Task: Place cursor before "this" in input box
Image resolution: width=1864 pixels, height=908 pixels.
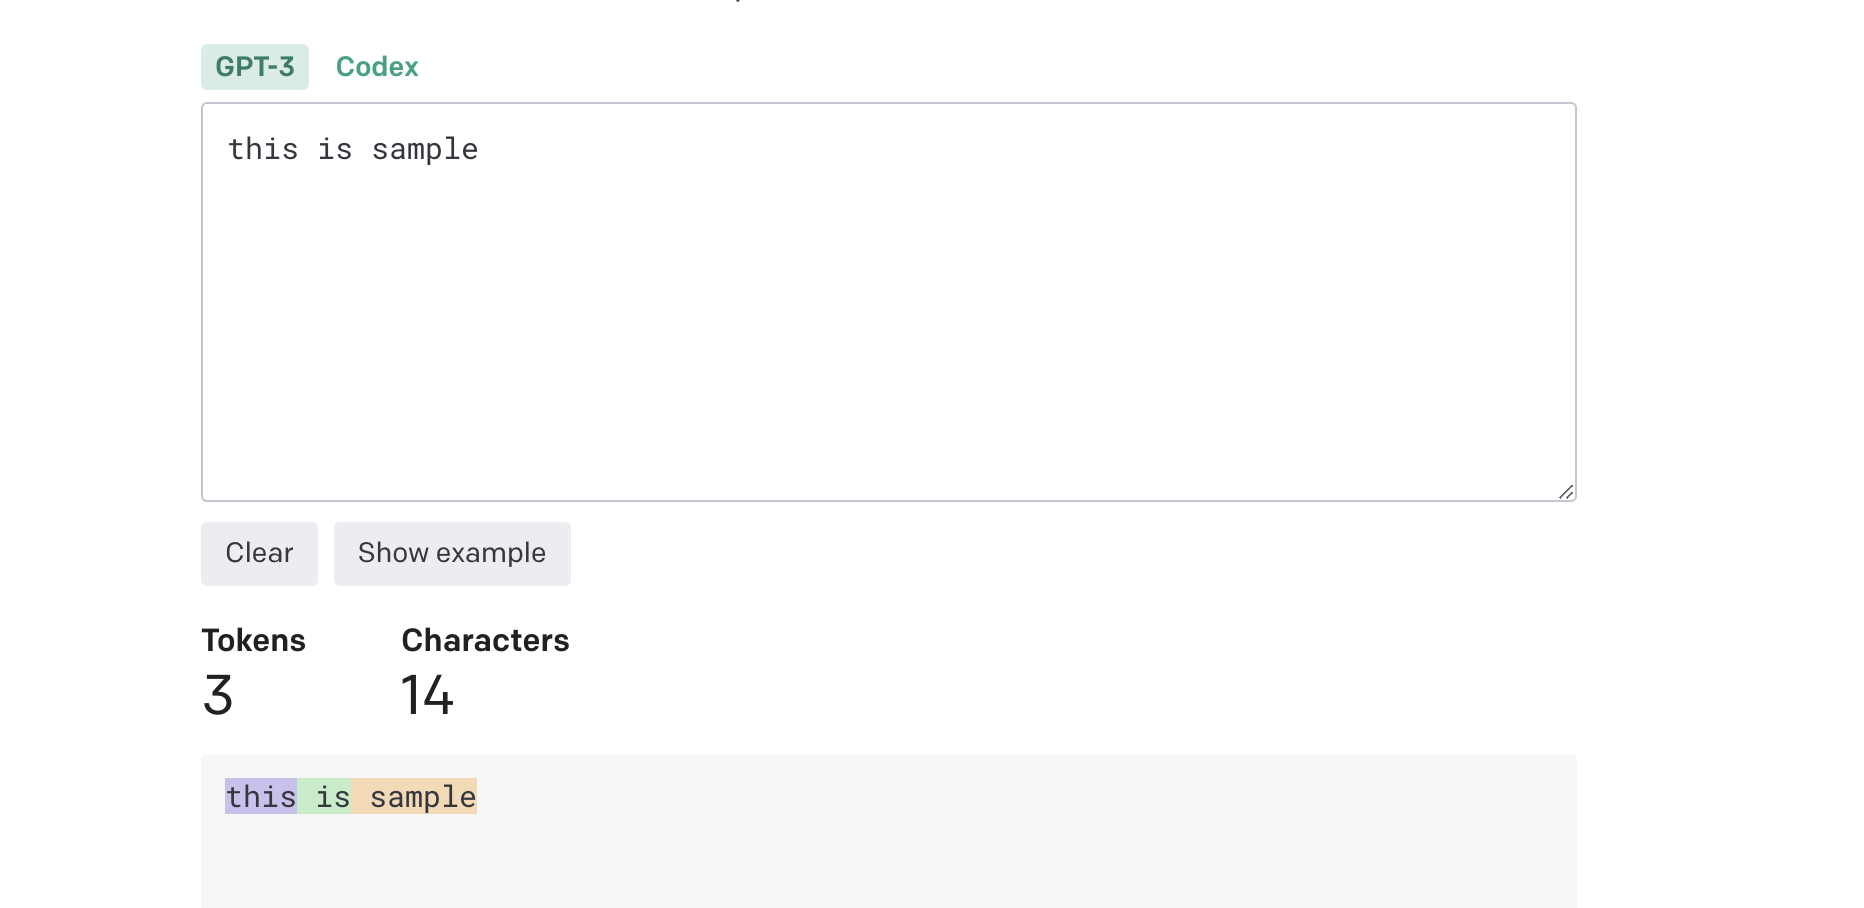Action: click(229, 150)
